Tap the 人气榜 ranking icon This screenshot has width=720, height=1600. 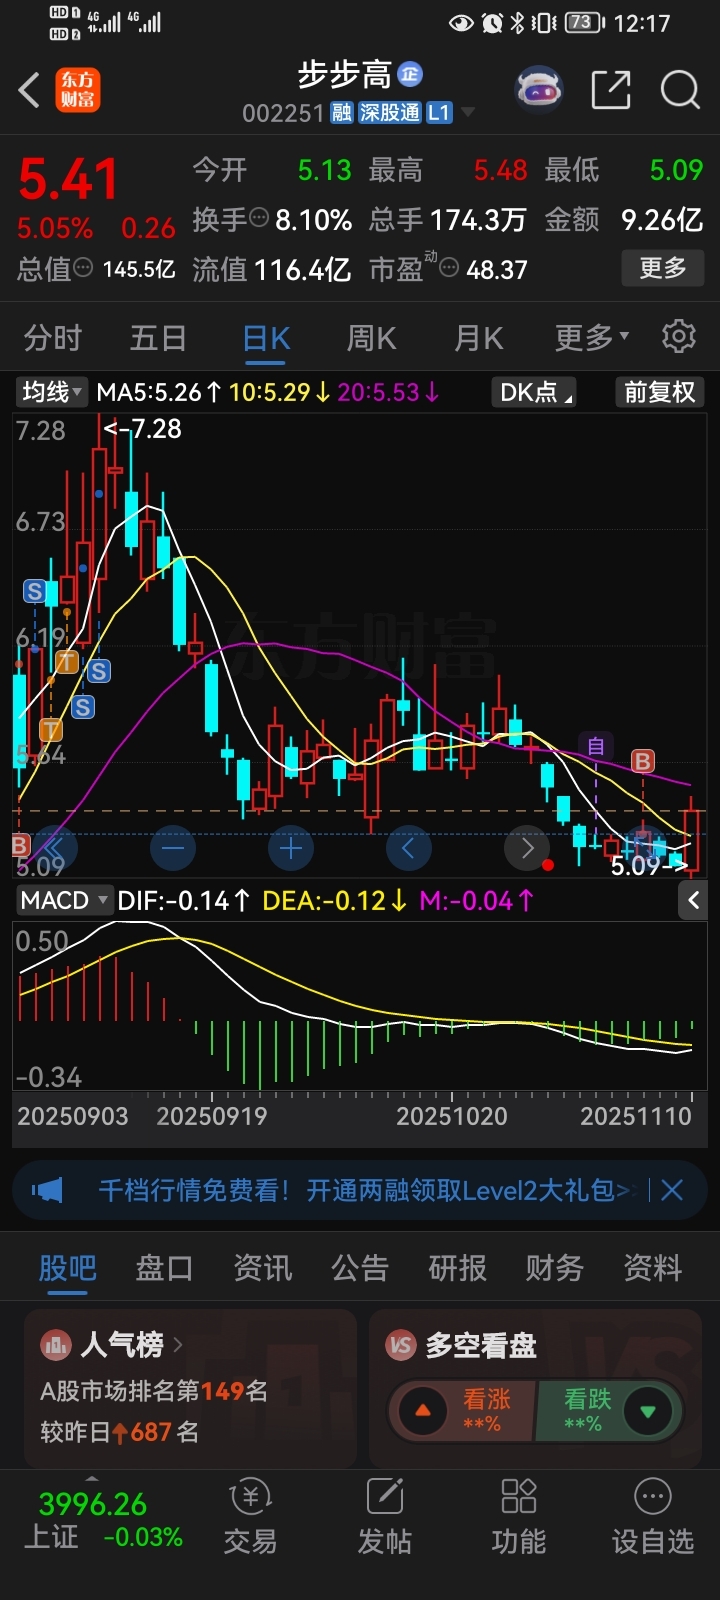tap(56, 1345)
